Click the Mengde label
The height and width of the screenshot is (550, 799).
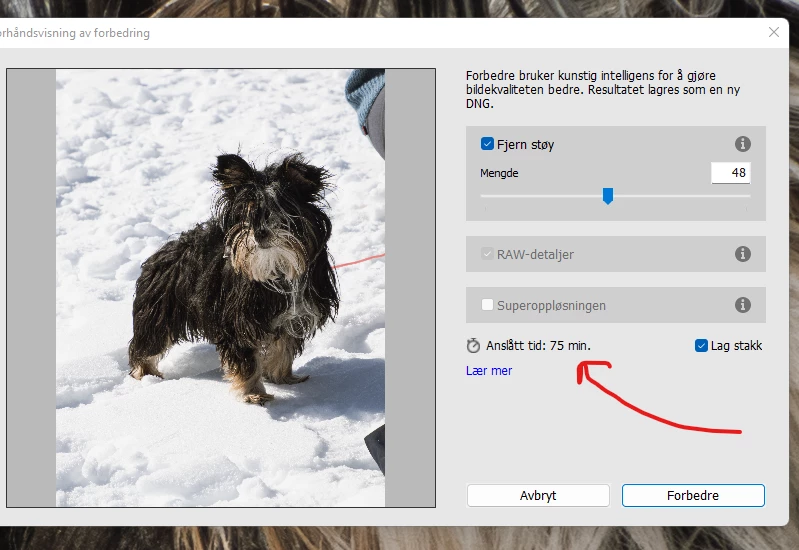pyautogui.click(x=499, y=173)
